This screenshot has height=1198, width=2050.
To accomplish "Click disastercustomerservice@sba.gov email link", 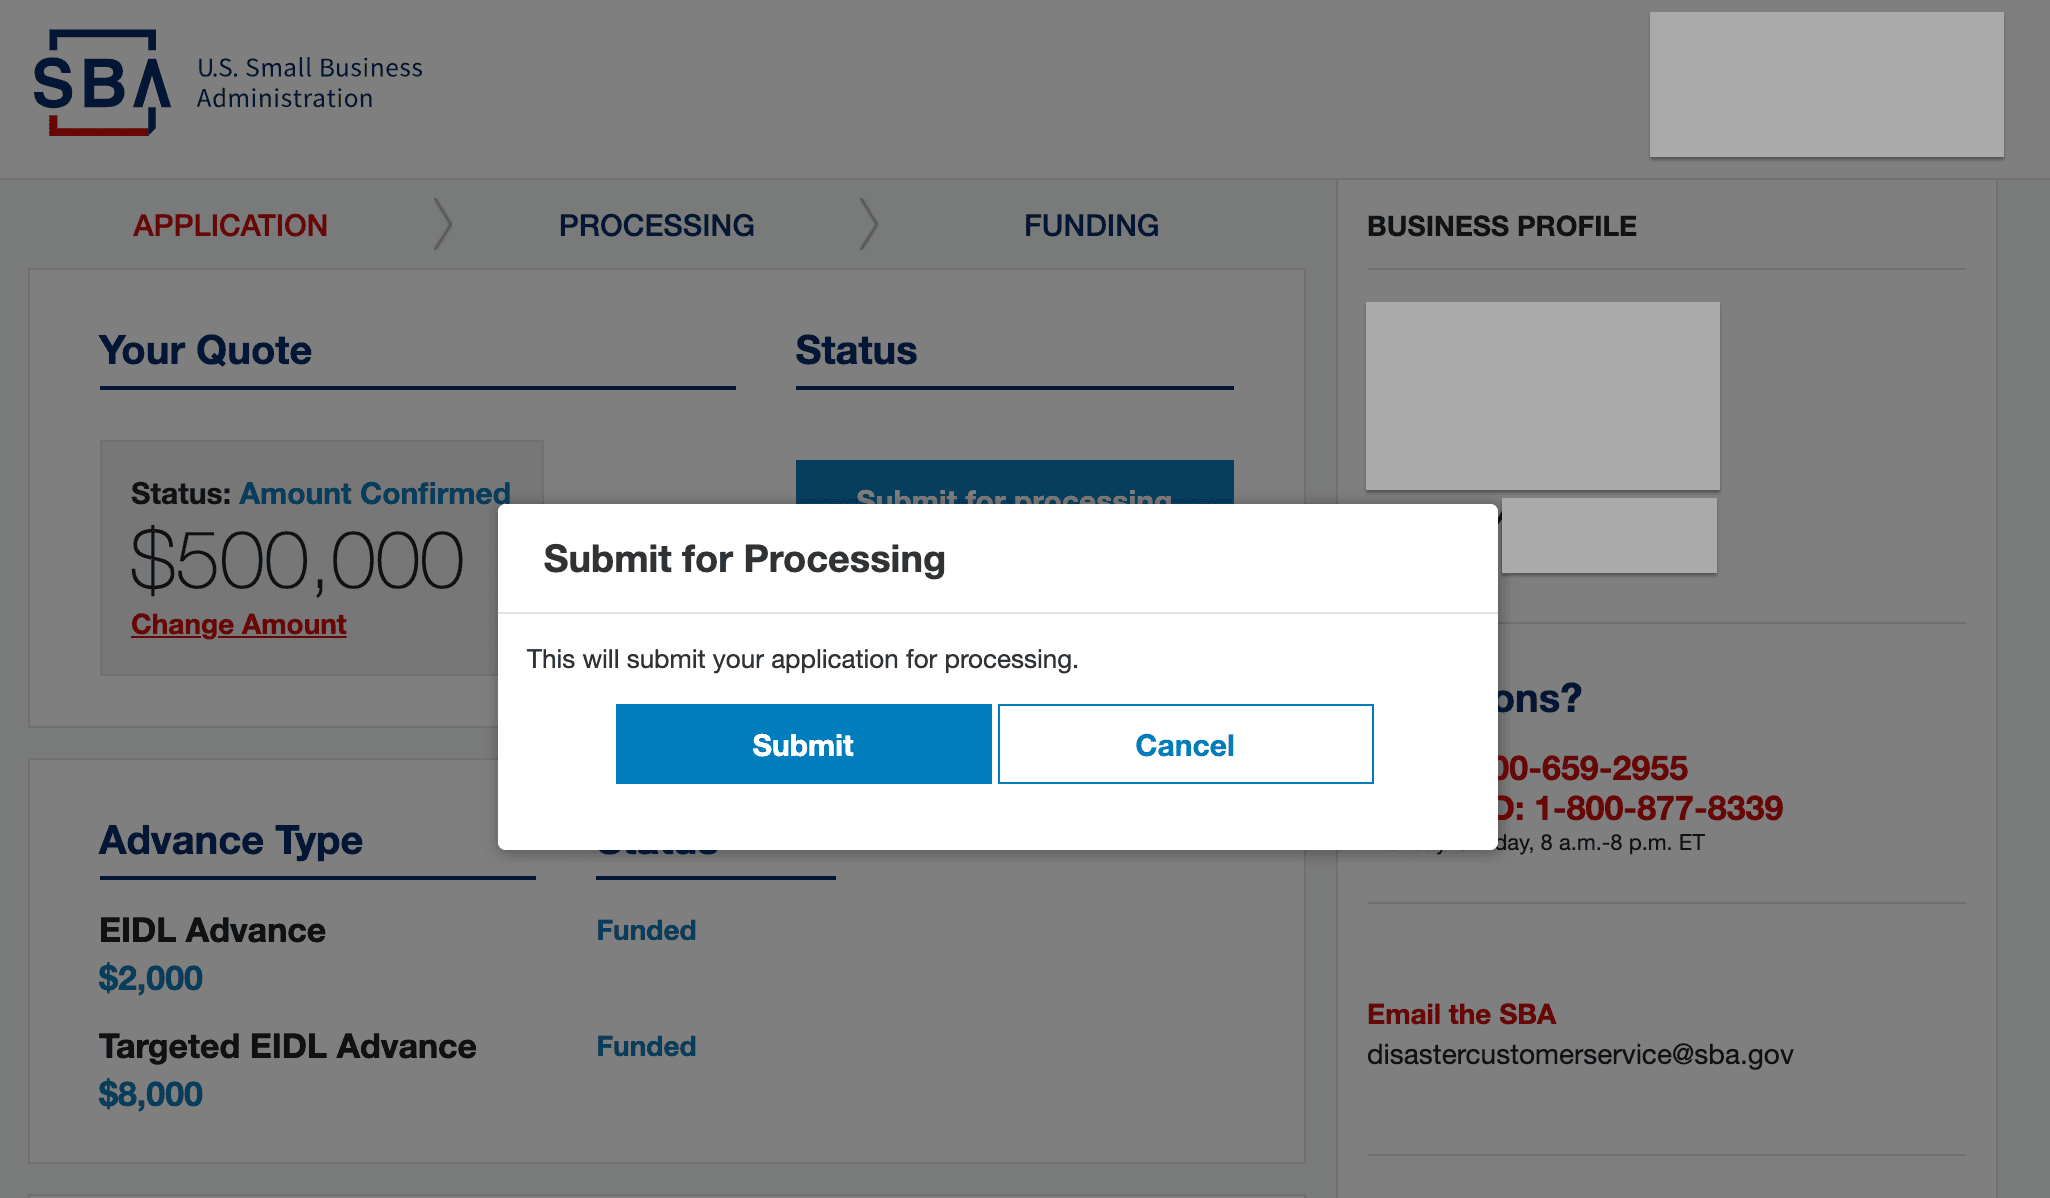I will (x=1580, y=1055).
